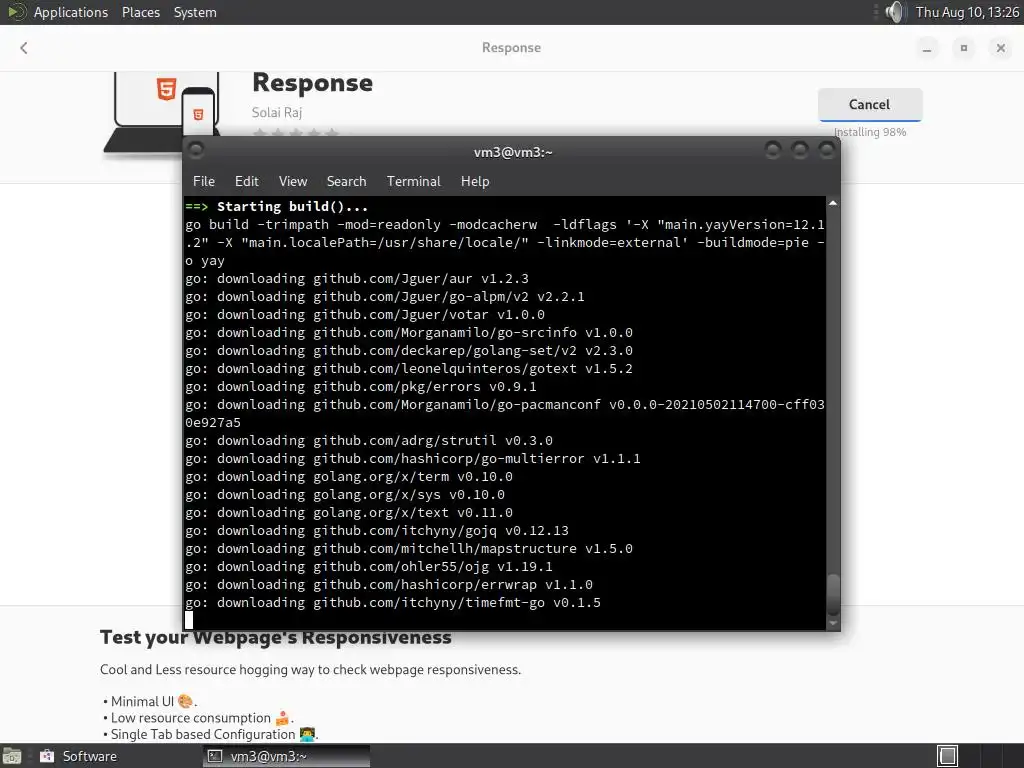Open the terminal Search menu
1024x768 pixels.
(x=346, y=182)
